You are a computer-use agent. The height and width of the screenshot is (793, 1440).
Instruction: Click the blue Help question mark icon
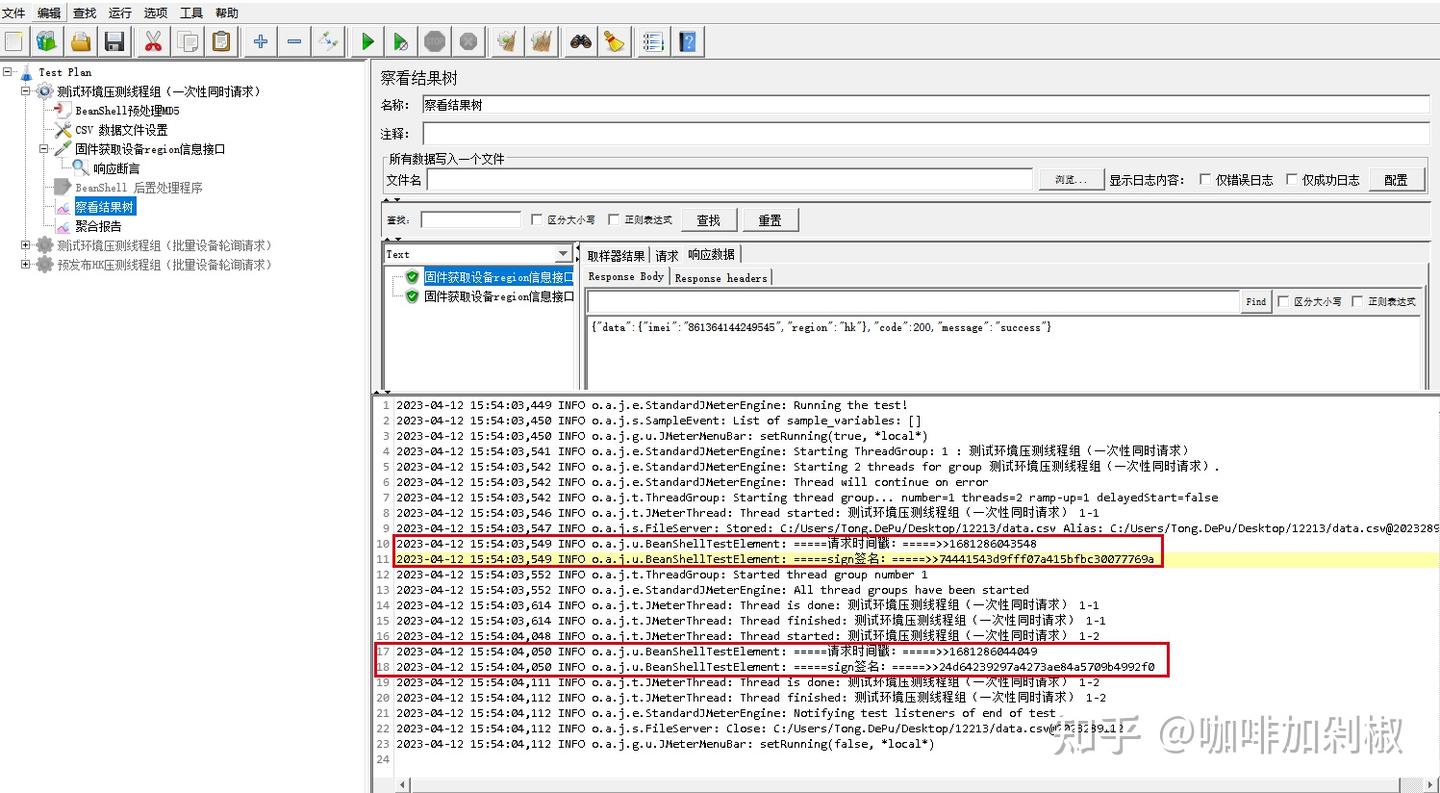pyautogui.click(x=688, y=41)
